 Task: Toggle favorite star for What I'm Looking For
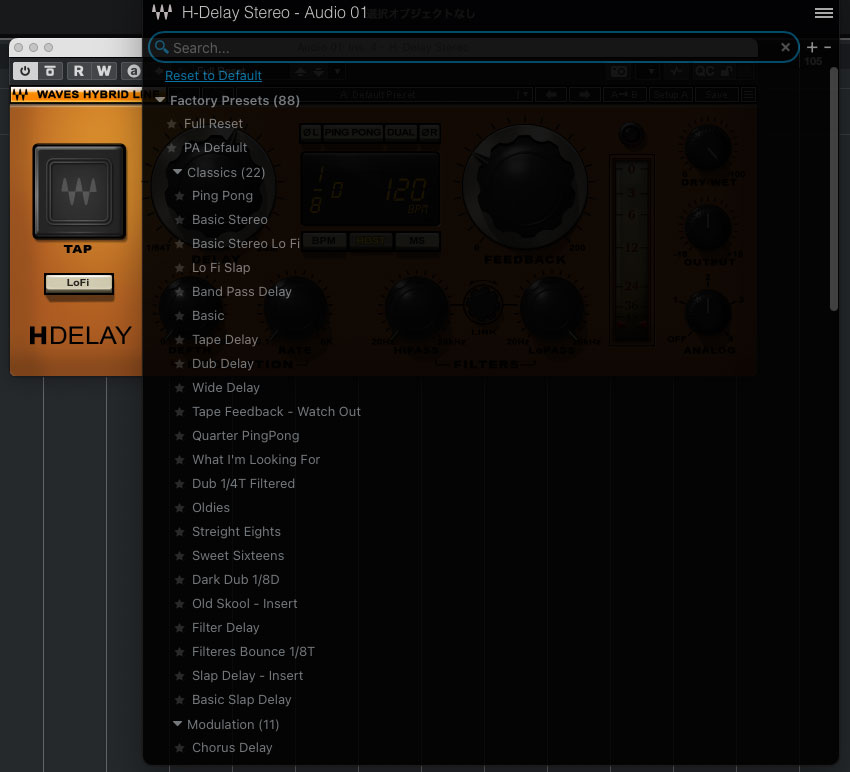tap(179, 460)
